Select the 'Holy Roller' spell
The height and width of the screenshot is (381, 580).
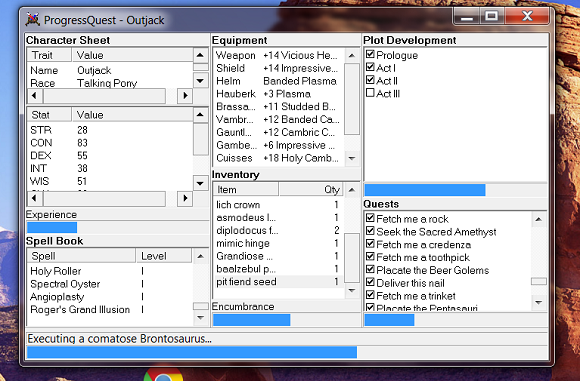click(x=110, y=271)
